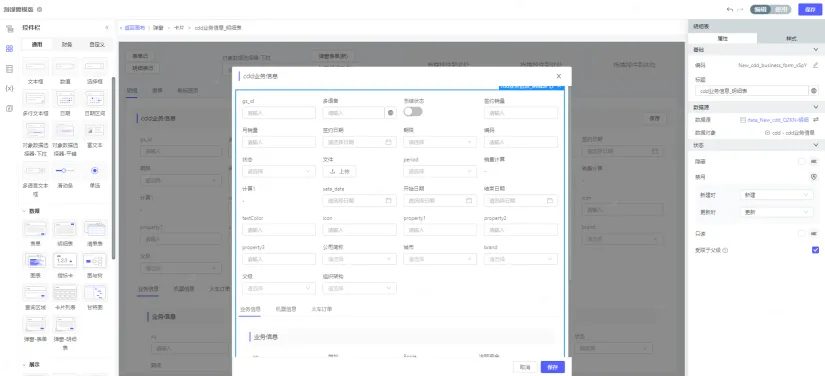The height and width of the screenshot is (376, 825).
Task: Switch to 属性 tab in properties panel
Action: click(722, 38)
